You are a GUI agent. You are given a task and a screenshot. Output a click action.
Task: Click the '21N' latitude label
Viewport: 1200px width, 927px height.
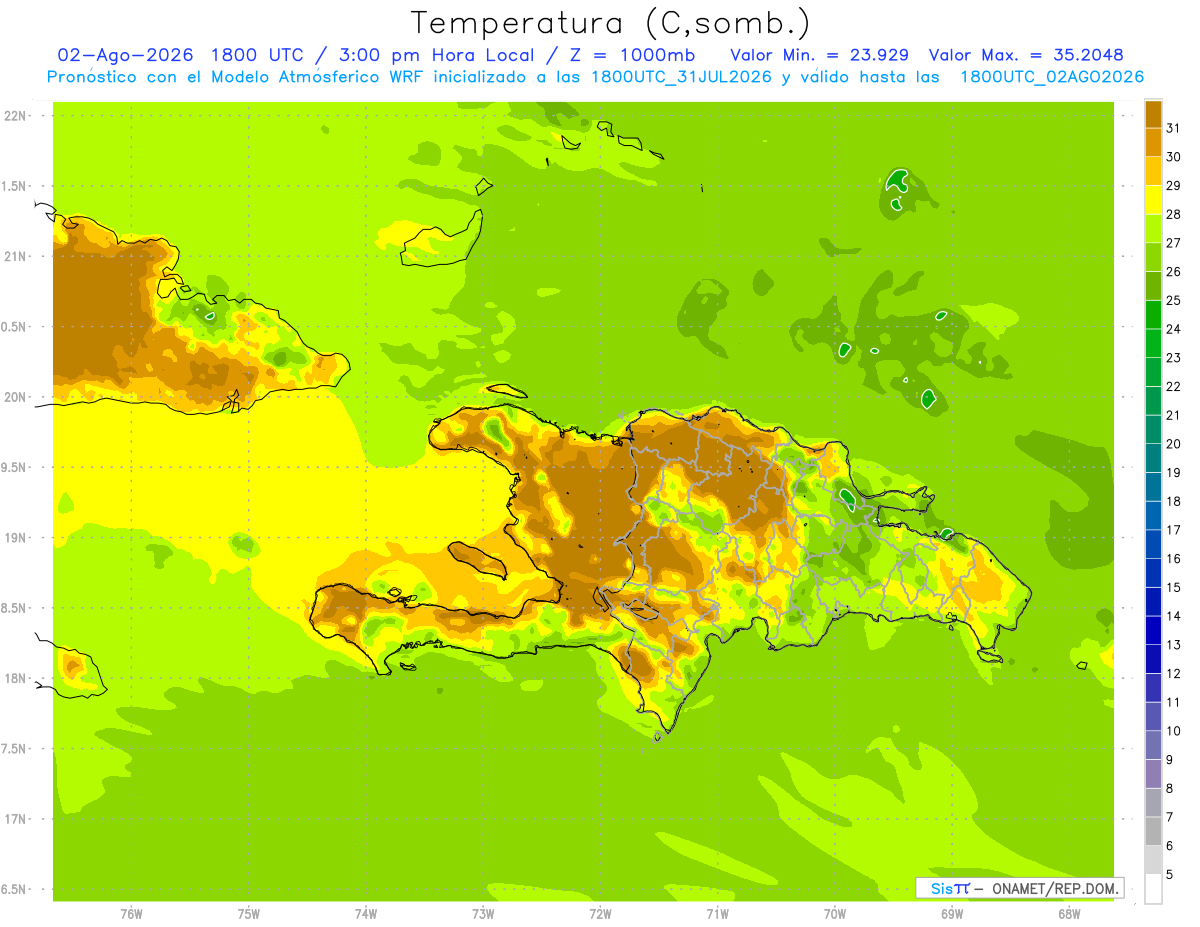(x=16, y=256)
